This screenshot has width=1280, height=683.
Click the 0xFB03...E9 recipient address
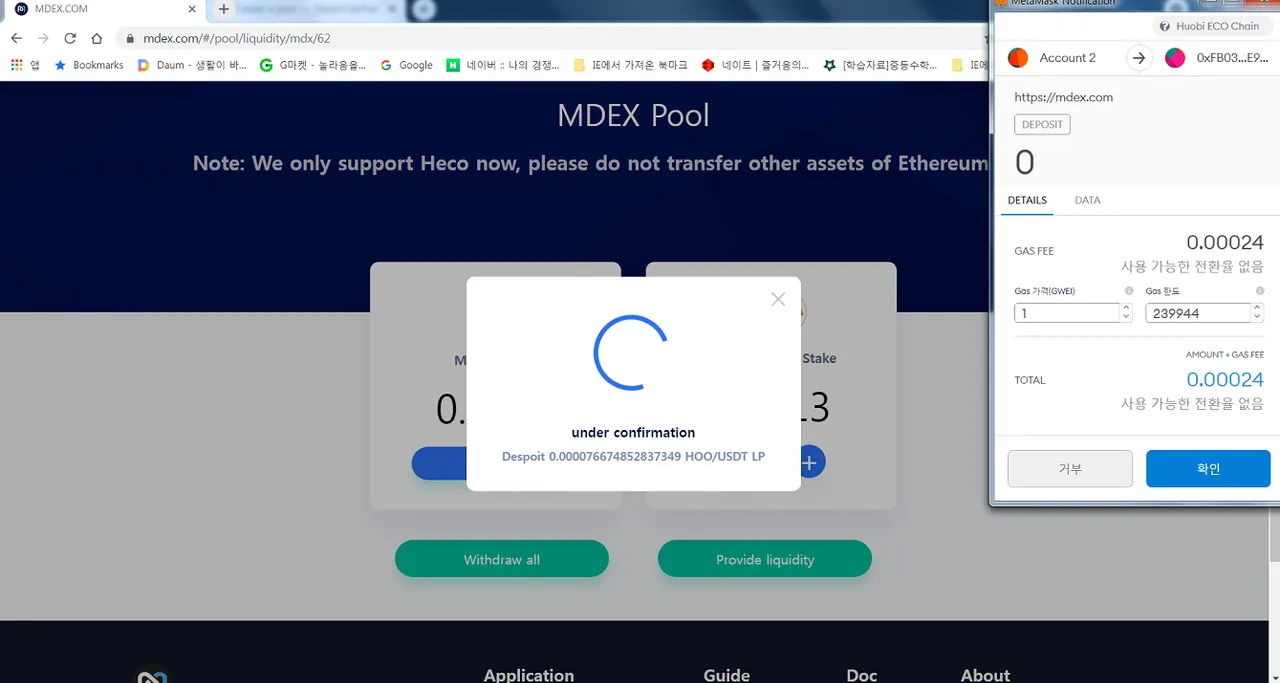1233,58
